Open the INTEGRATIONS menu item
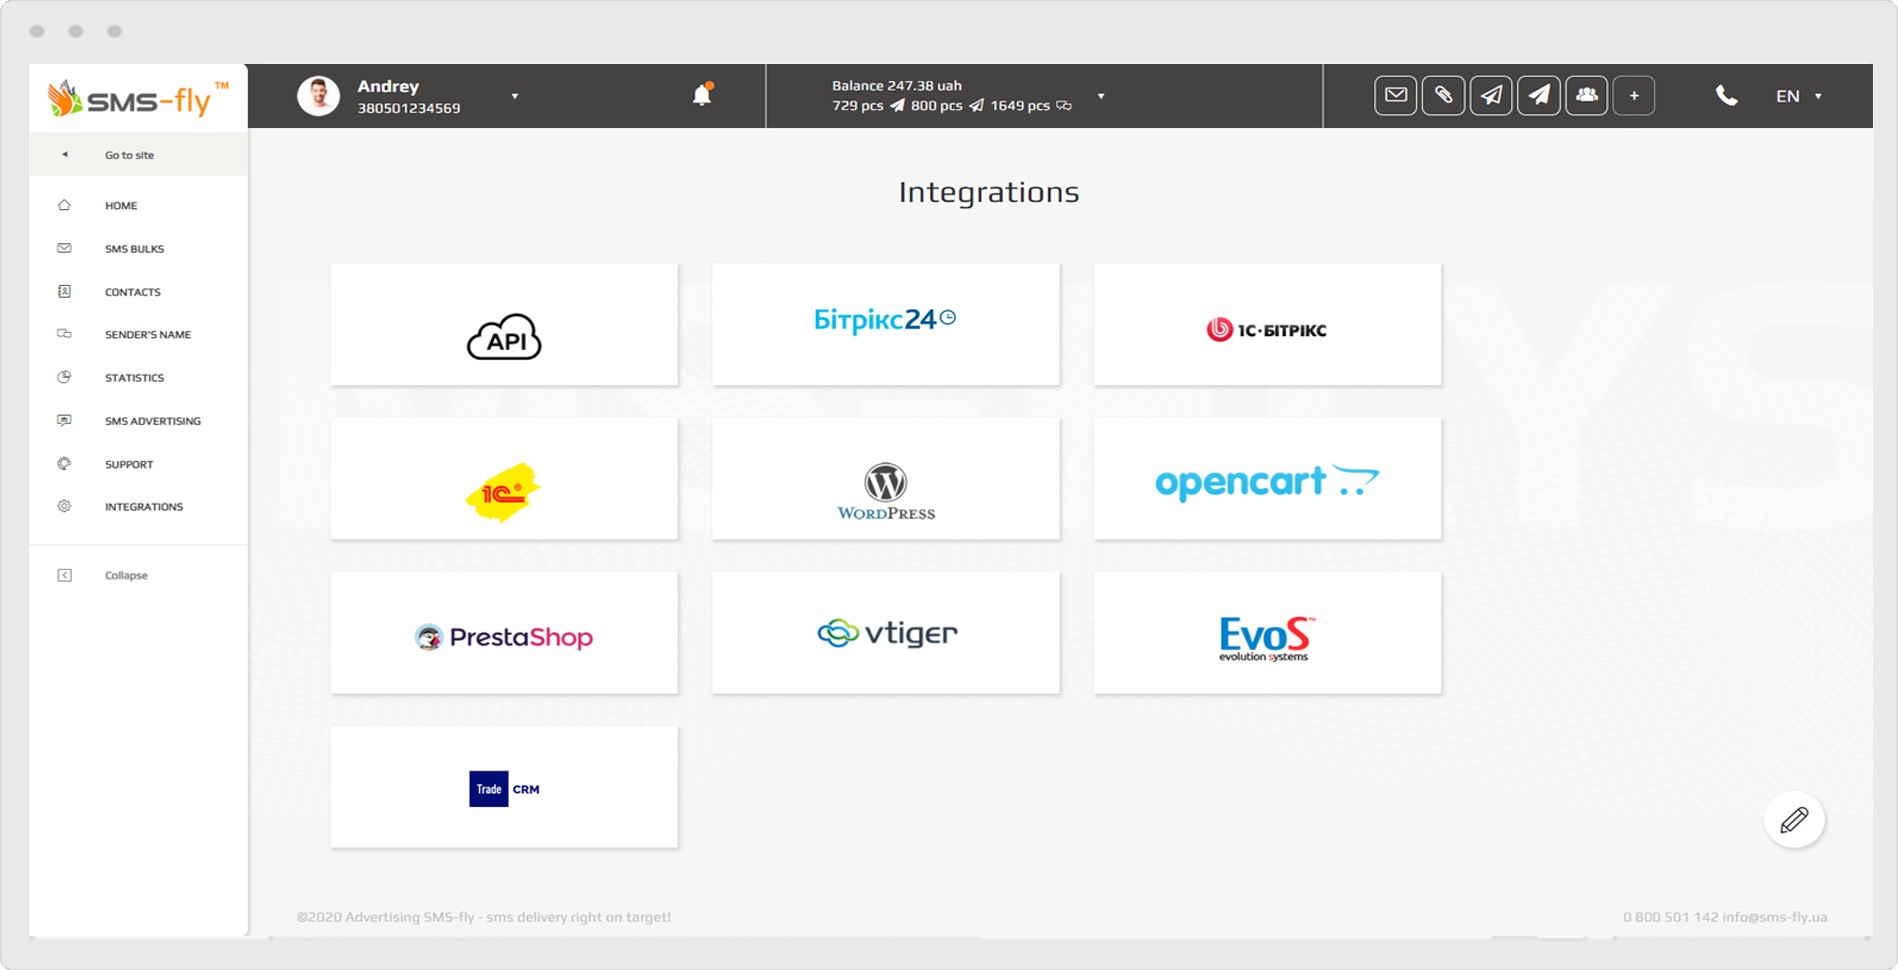Screen dimensions: 1898x970 (x=143, y=507)
